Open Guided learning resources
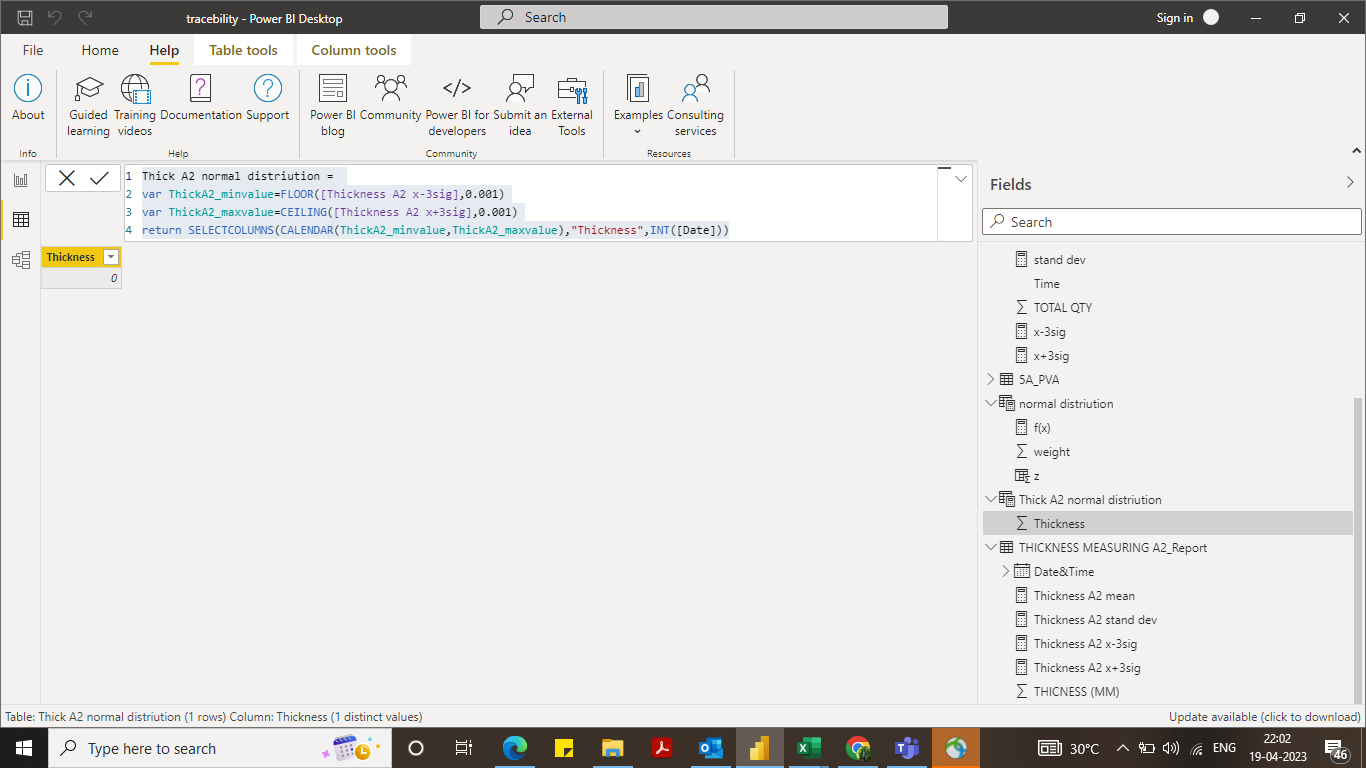This screenshot has height=768, width=1366. pos(88,105)
